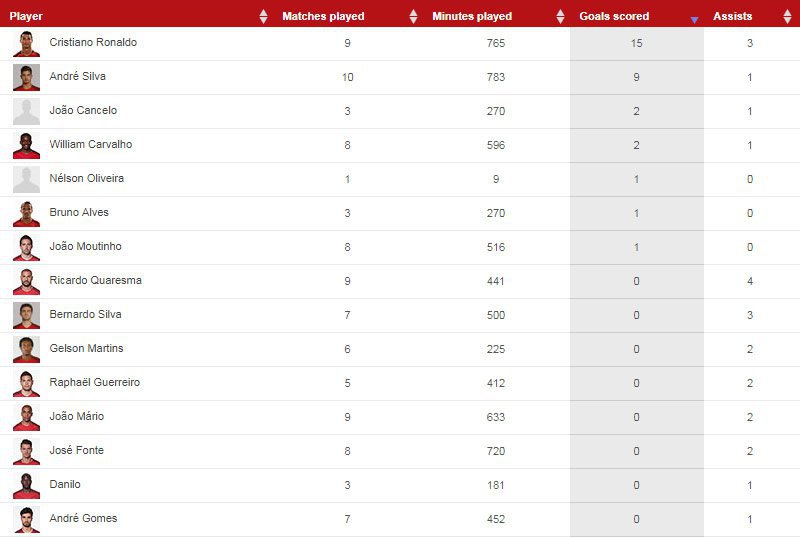Toggle Goals scored descending sort arrow
This screenshot has width=800, height=537.
pyautogui.click(x=694, y=19)
